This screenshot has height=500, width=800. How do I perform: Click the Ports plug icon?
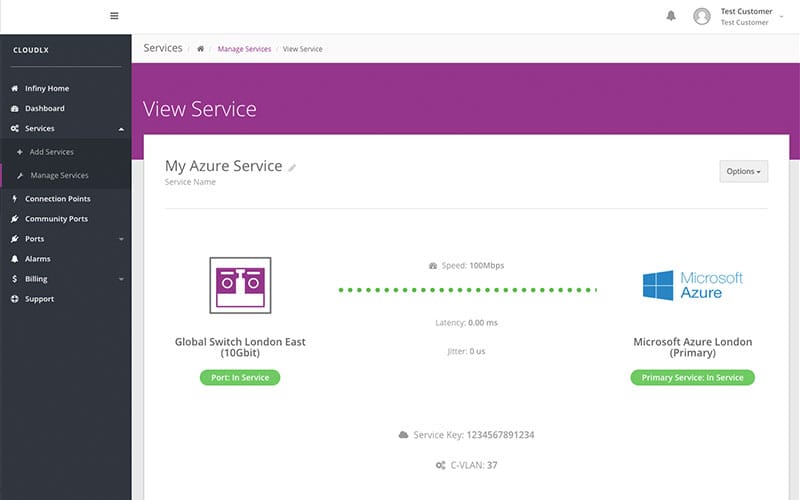click(x=15, y=239)
